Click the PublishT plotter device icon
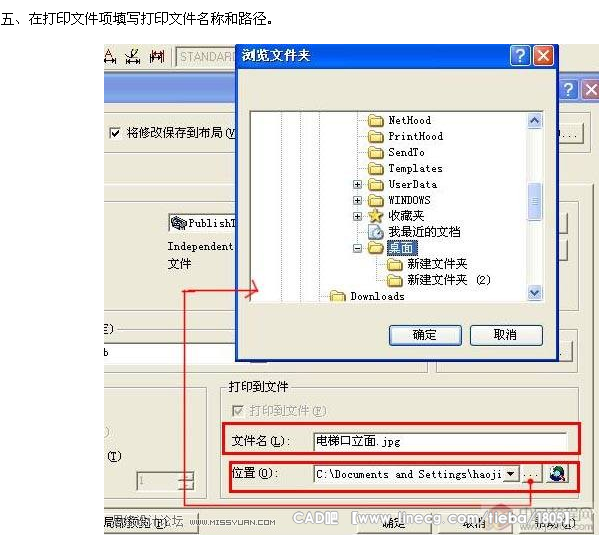 click(179, 223)
